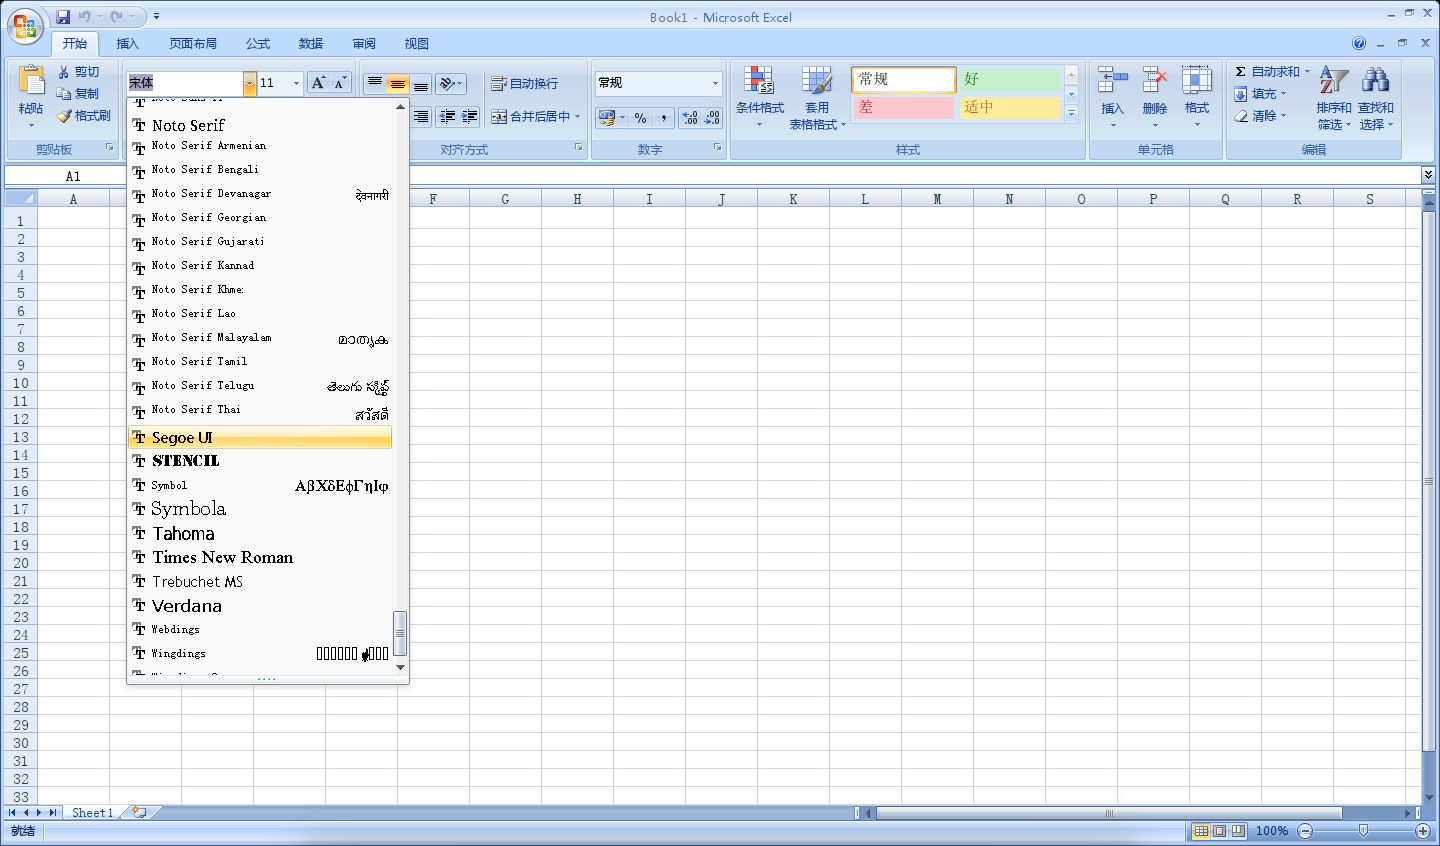1440x846 pixels.
Task: Open number format (常规) combo box
Action: 659,83
